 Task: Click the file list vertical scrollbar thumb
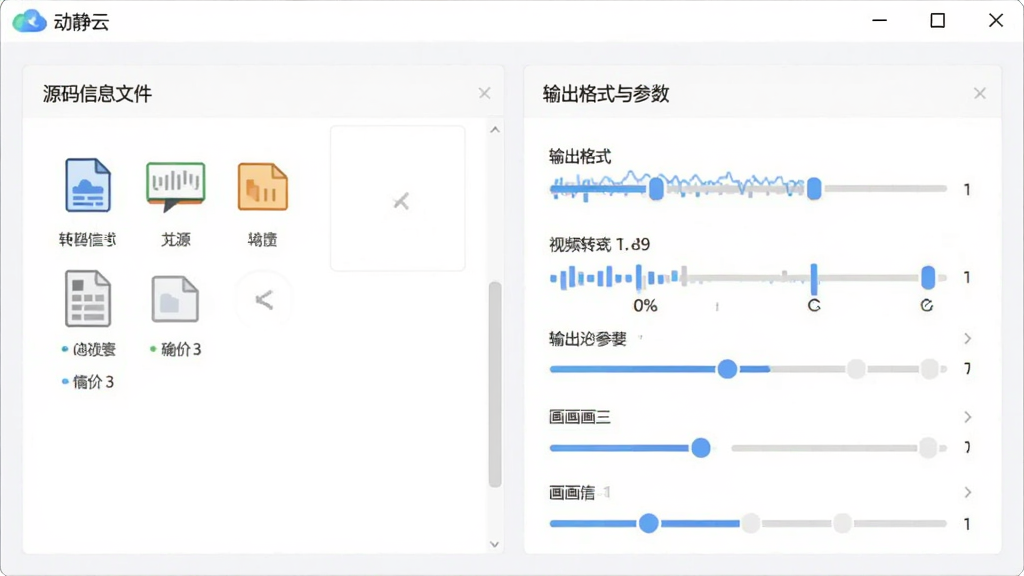pos(495,385)
